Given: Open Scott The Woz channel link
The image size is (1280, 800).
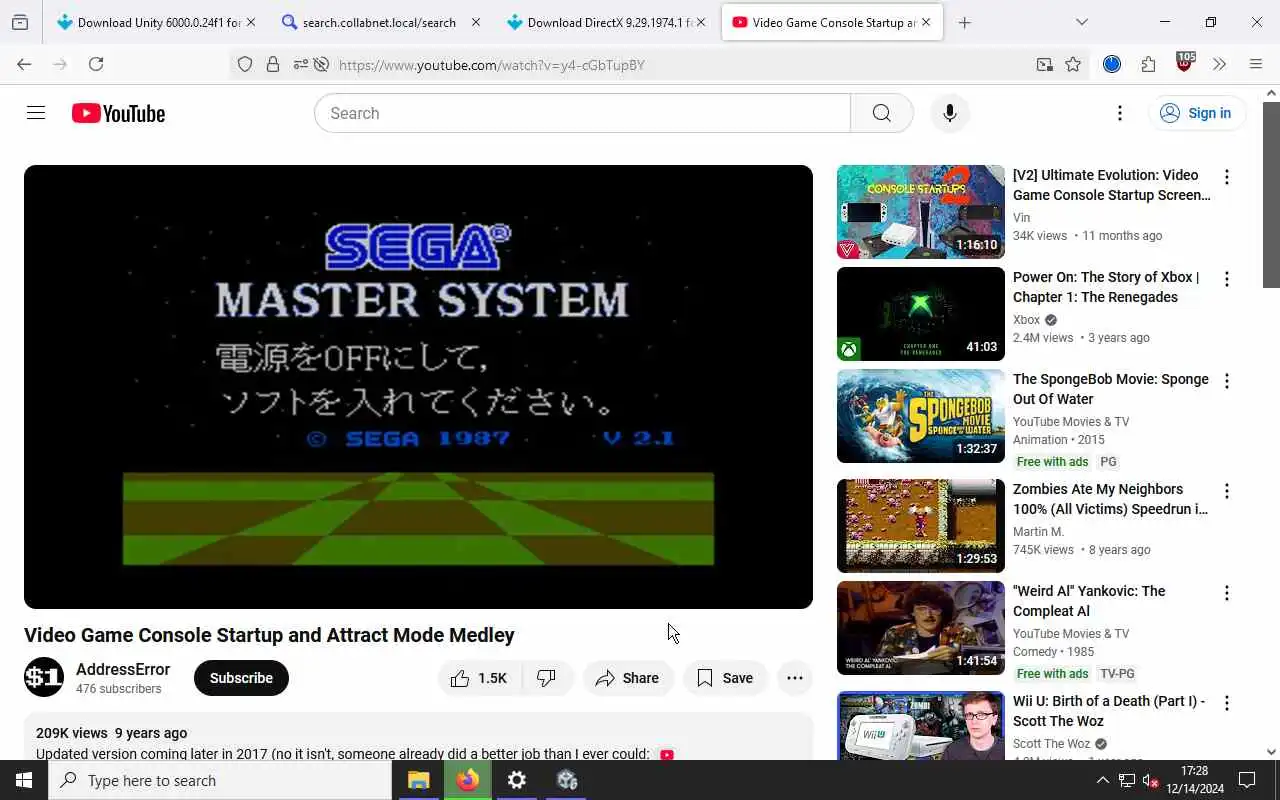Looking at the screenshot, I should pos(1052,744).
